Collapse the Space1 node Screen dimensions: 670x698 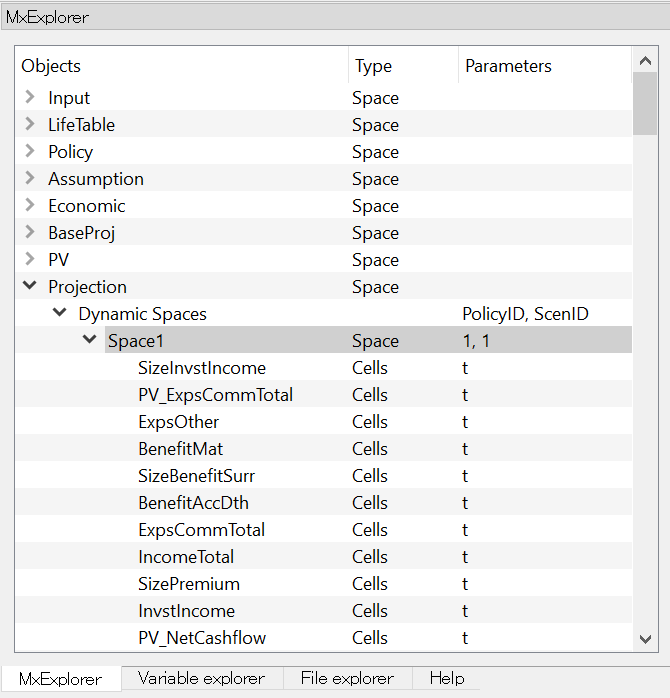pyautogui.click(x=89, y=340)
